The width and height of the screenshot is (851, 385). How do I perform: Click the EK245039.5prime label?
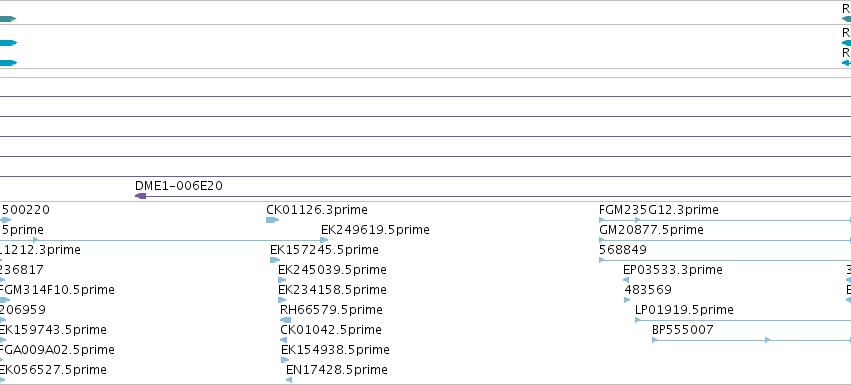[x=332, y=270]
